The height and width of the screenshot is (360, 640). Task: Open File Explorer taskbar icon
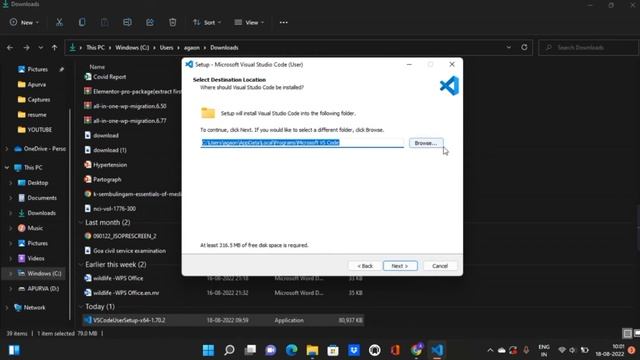click(x=312, y=350)
